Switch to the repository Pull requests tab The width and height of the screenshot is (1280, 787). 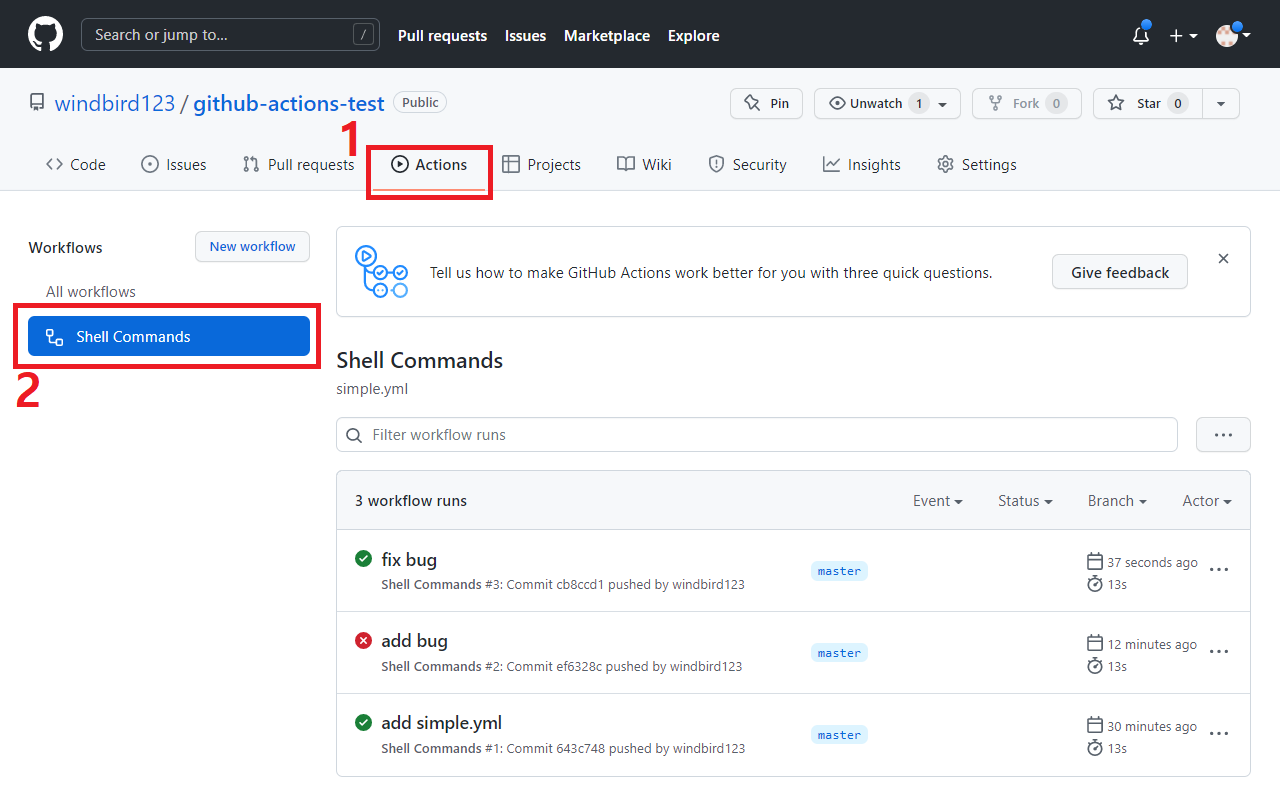coord(298,164)
